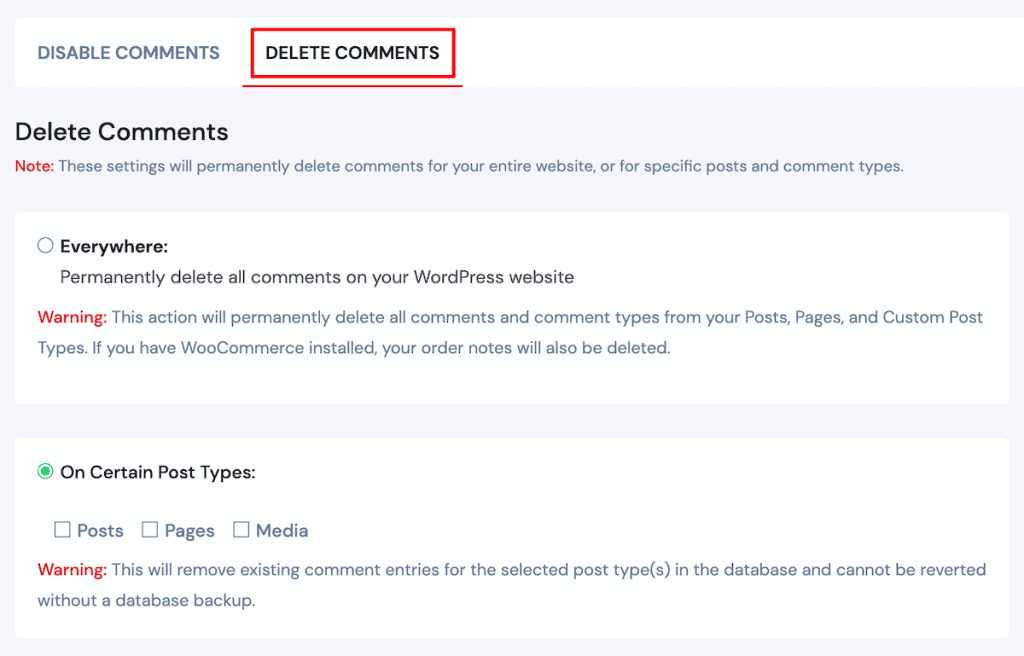Screen dimensions: 1024x656
Task: Check the Pages box under post types
Action: (150, 530)
